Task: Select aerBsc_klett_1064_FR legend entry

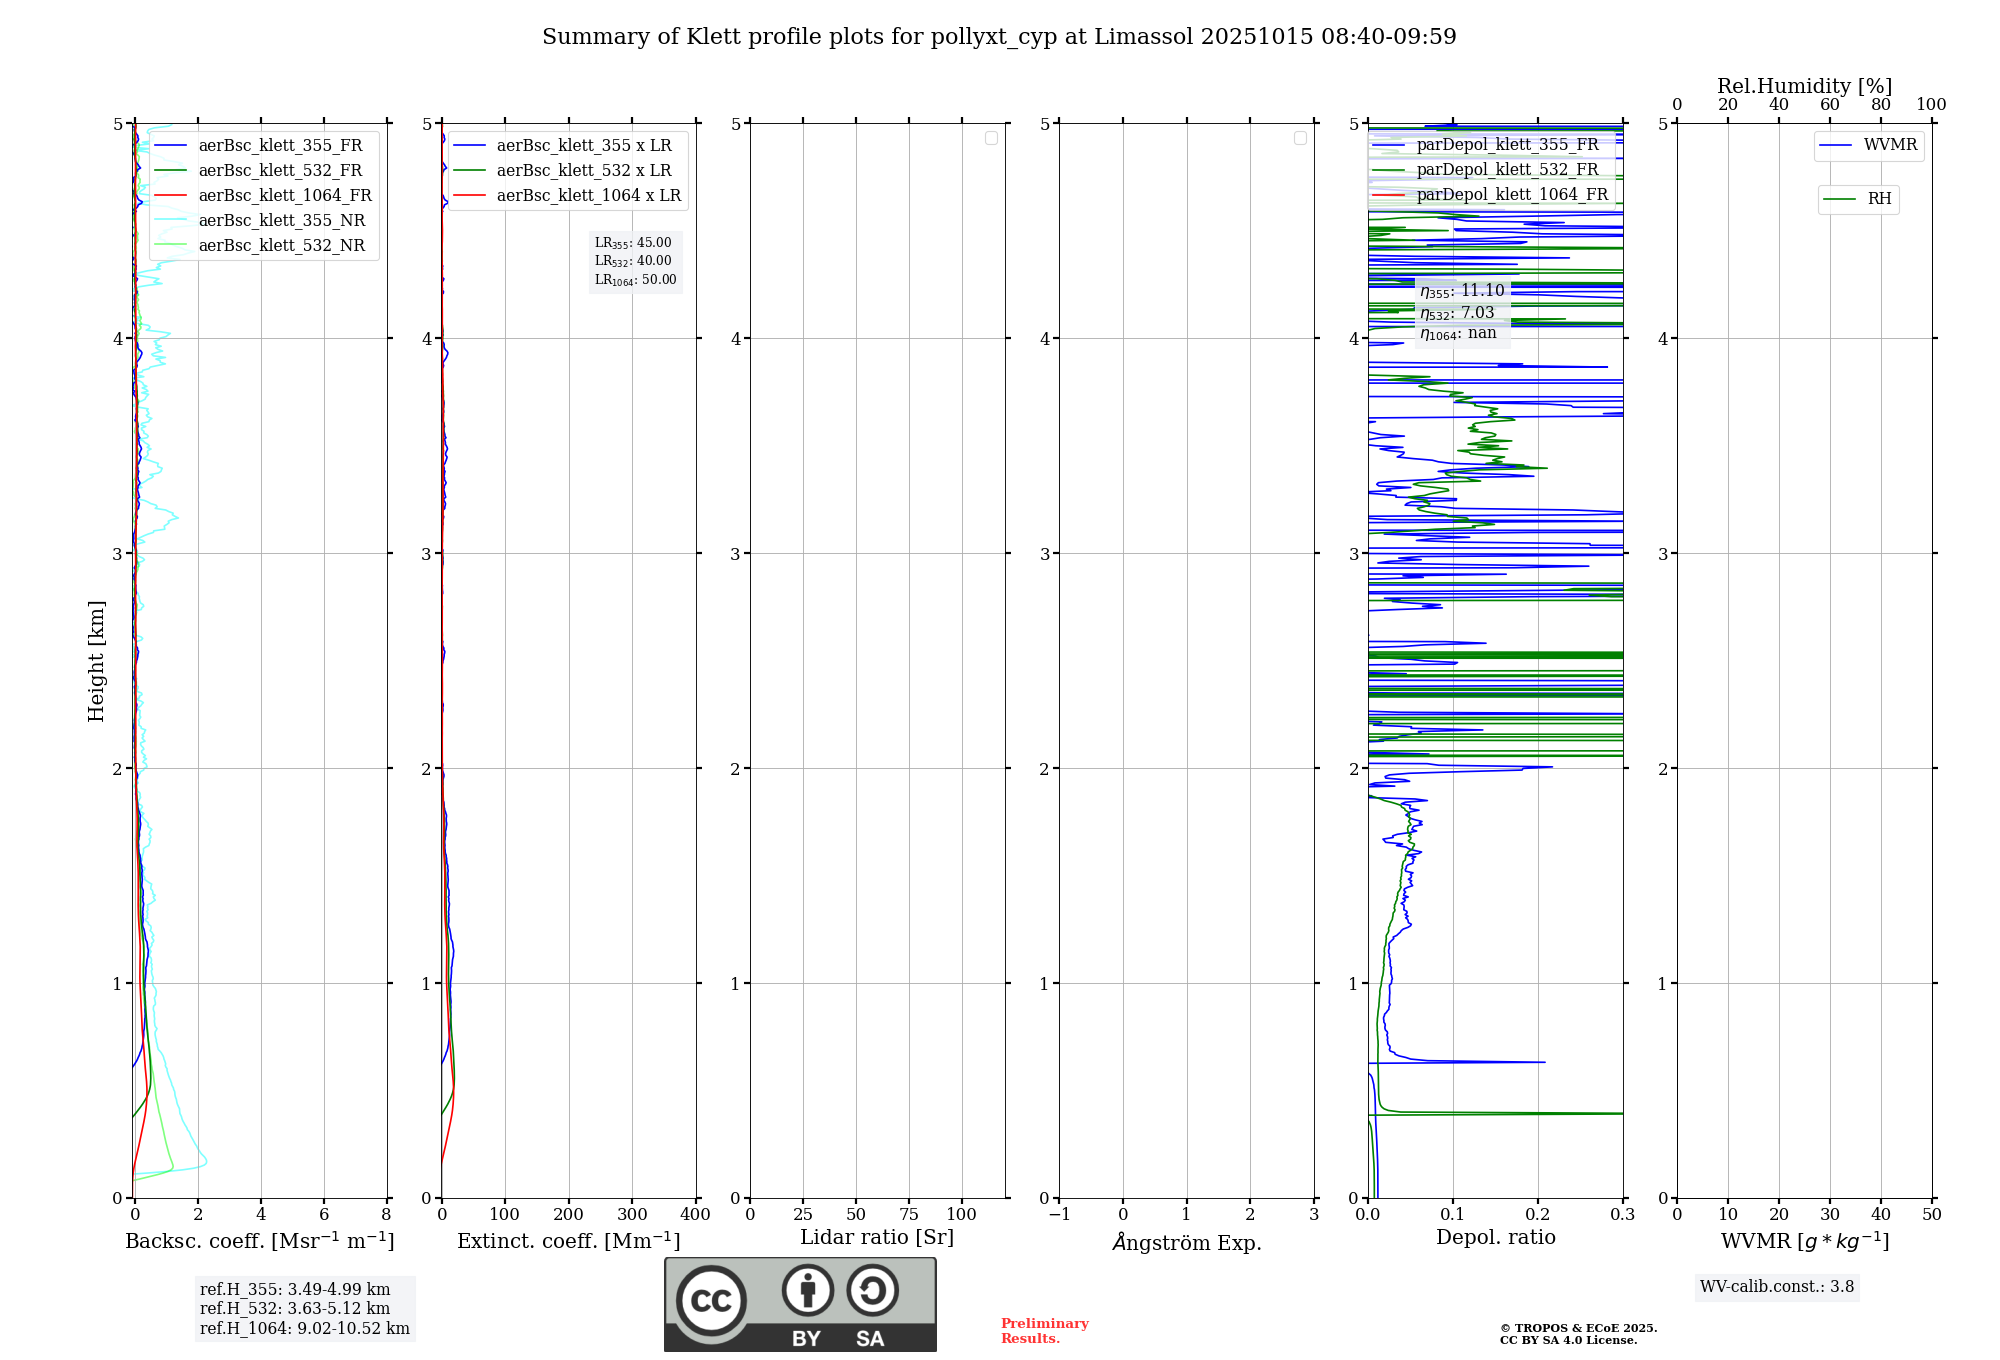Action: click(x=284, y=196)
